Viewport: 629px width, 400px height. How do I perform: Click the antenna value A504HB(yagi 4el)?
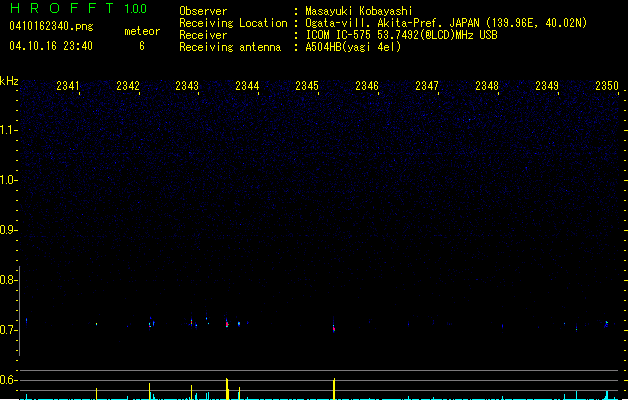(x=353, y=47)
